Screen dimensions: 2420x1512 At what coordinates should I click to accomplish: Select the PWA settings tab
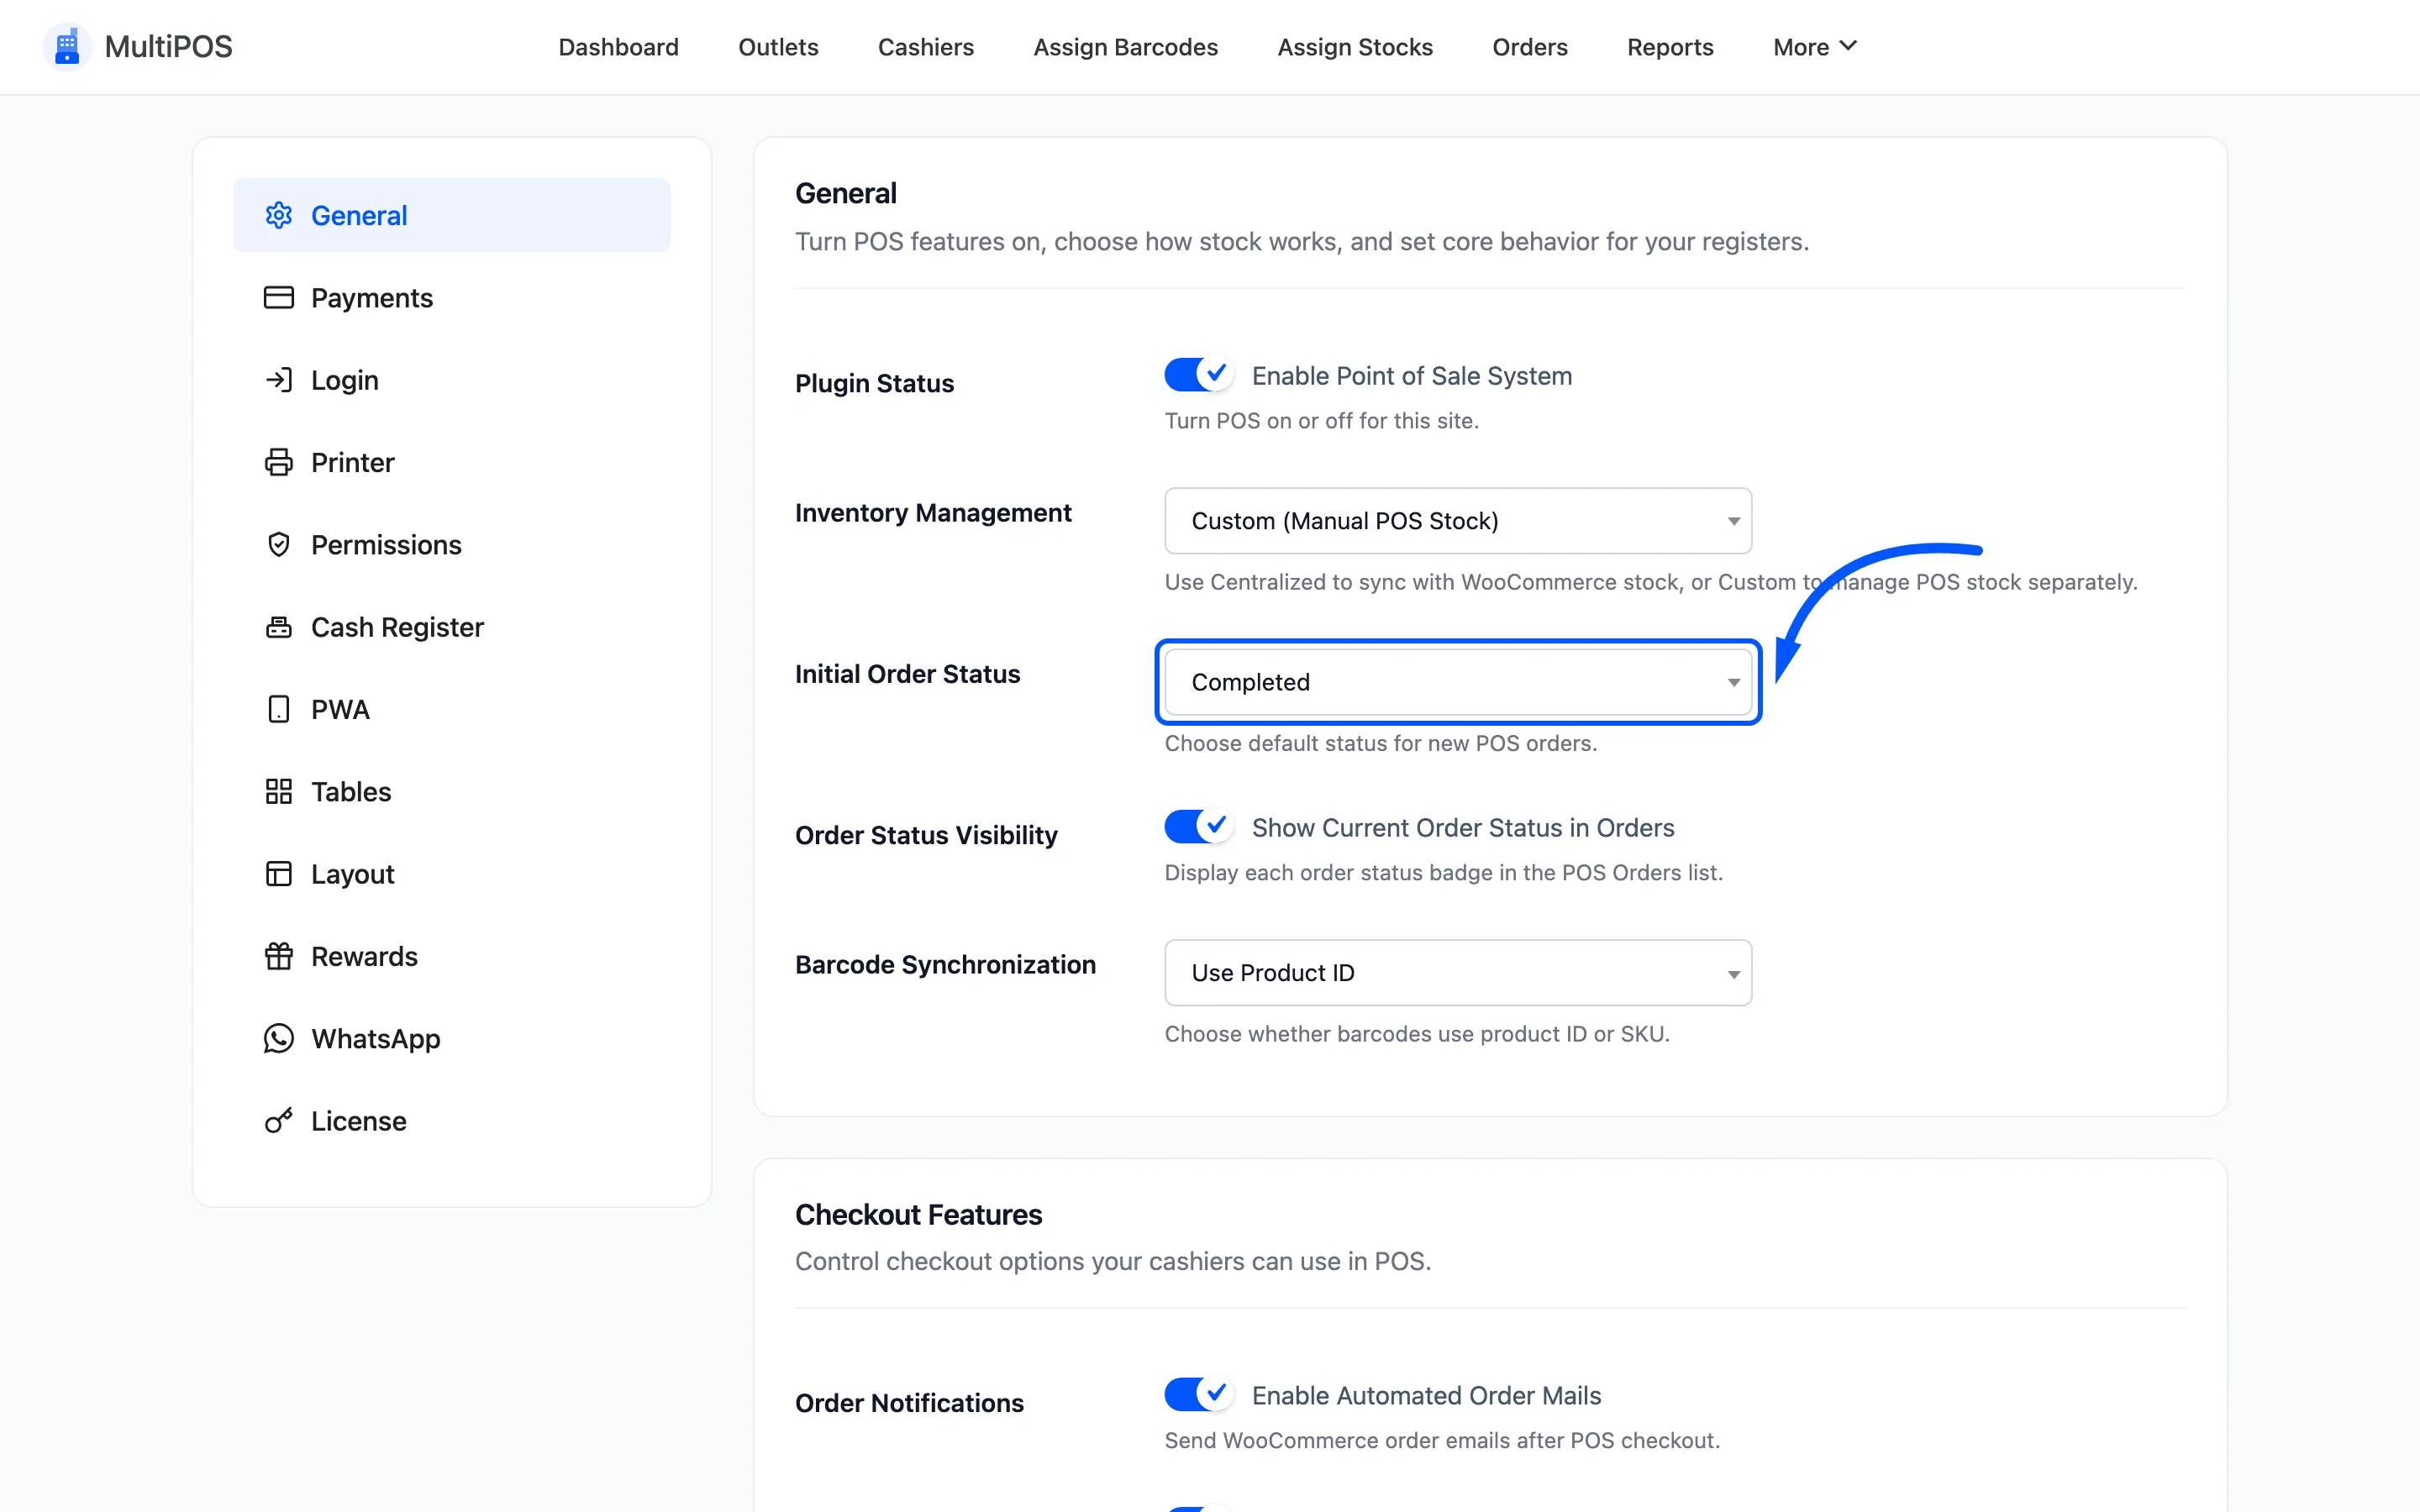tap(452, 709)
